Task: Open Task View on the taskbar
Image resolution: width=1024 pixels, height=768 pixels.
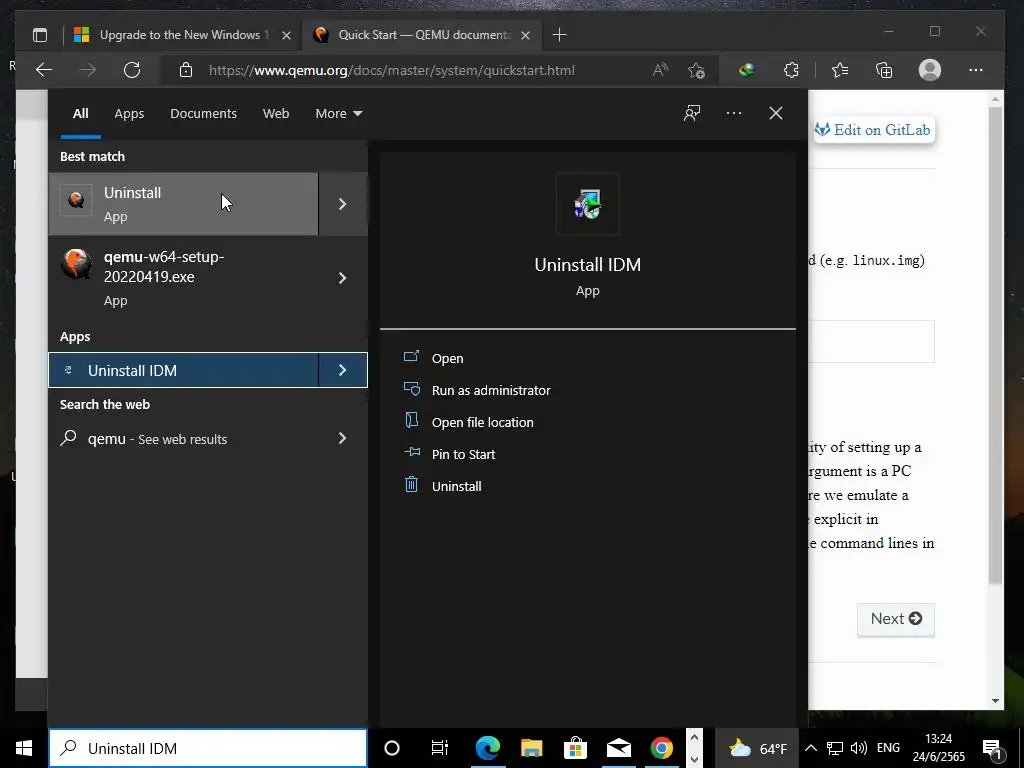Action: click(x=440, y=748)
